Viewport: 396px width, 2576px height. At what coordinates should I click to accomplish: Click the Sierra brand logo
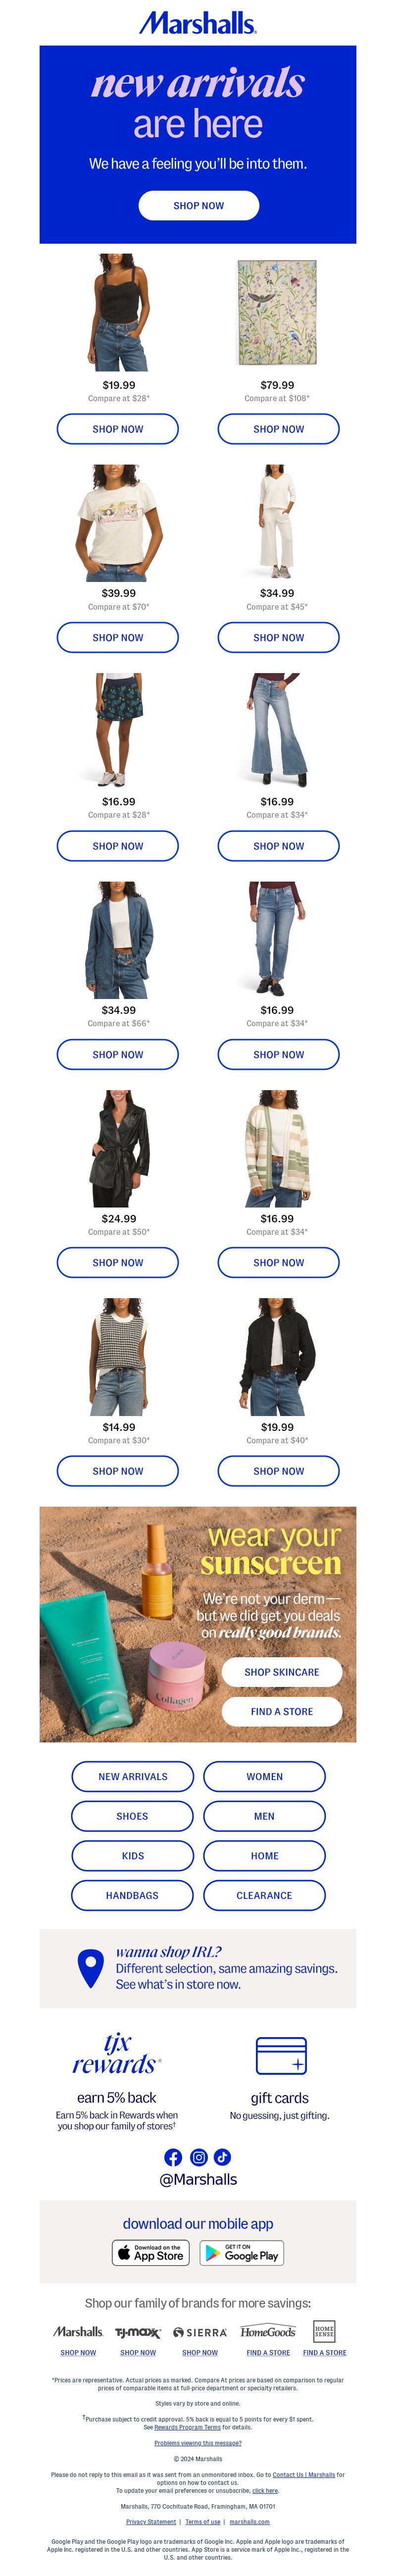(x=200, y=2332)
